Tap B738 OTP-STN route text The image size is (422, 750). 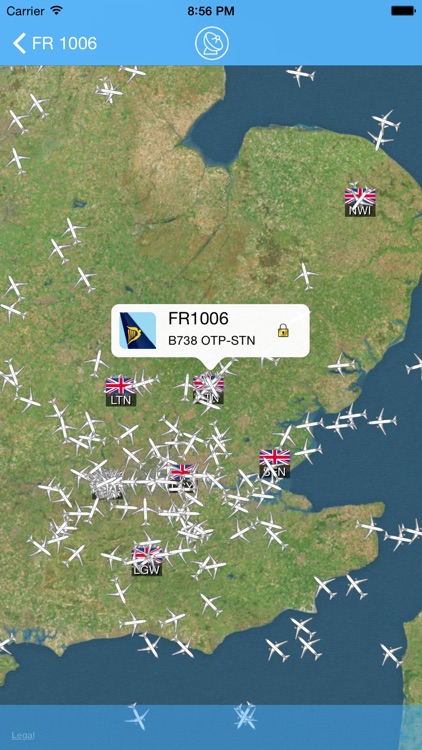coord(211,341)
